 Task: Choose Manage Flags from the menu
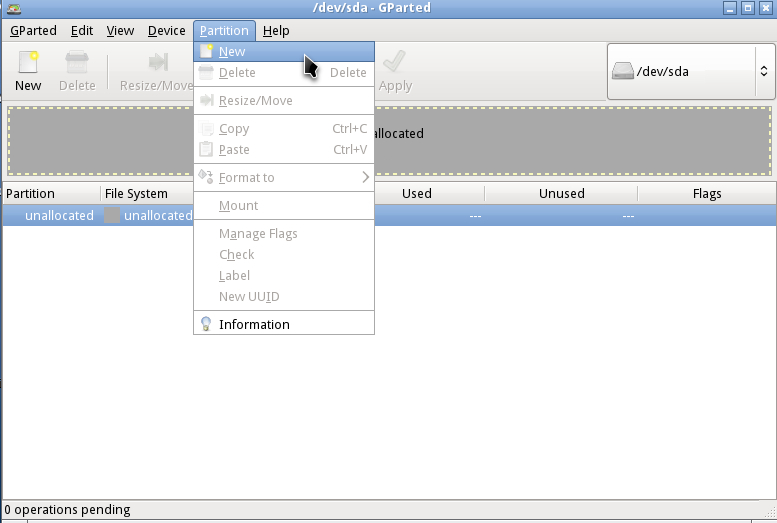click(284, 233)
